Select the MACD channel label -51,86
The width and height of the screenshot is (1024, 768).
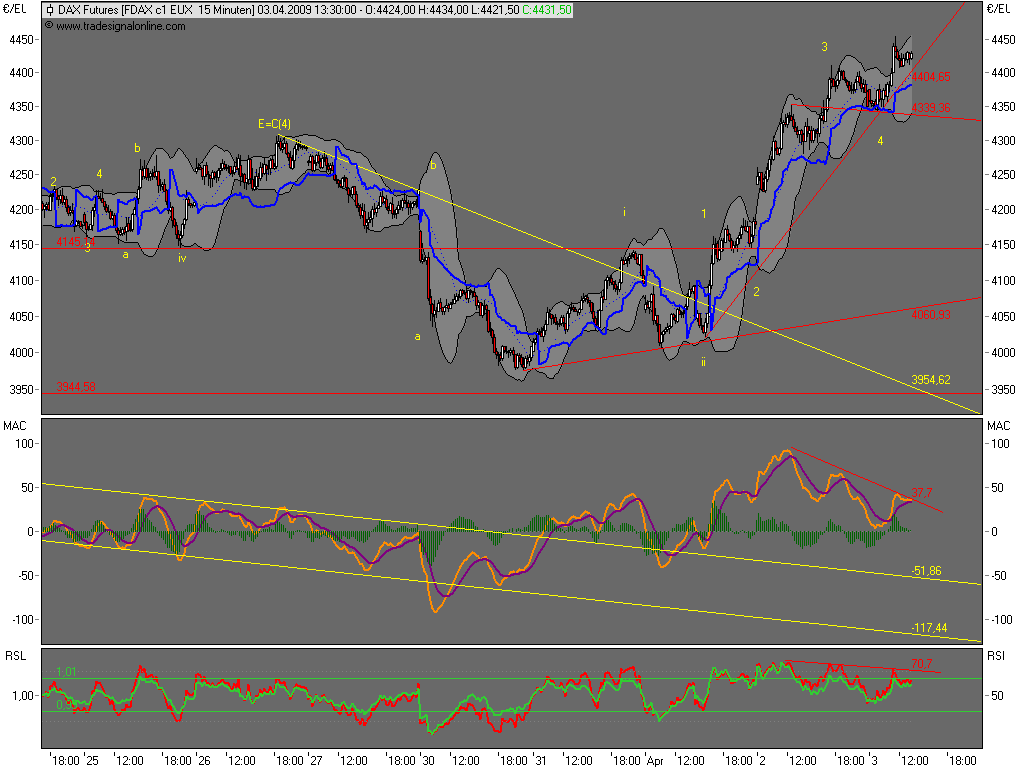pos(926,571)
